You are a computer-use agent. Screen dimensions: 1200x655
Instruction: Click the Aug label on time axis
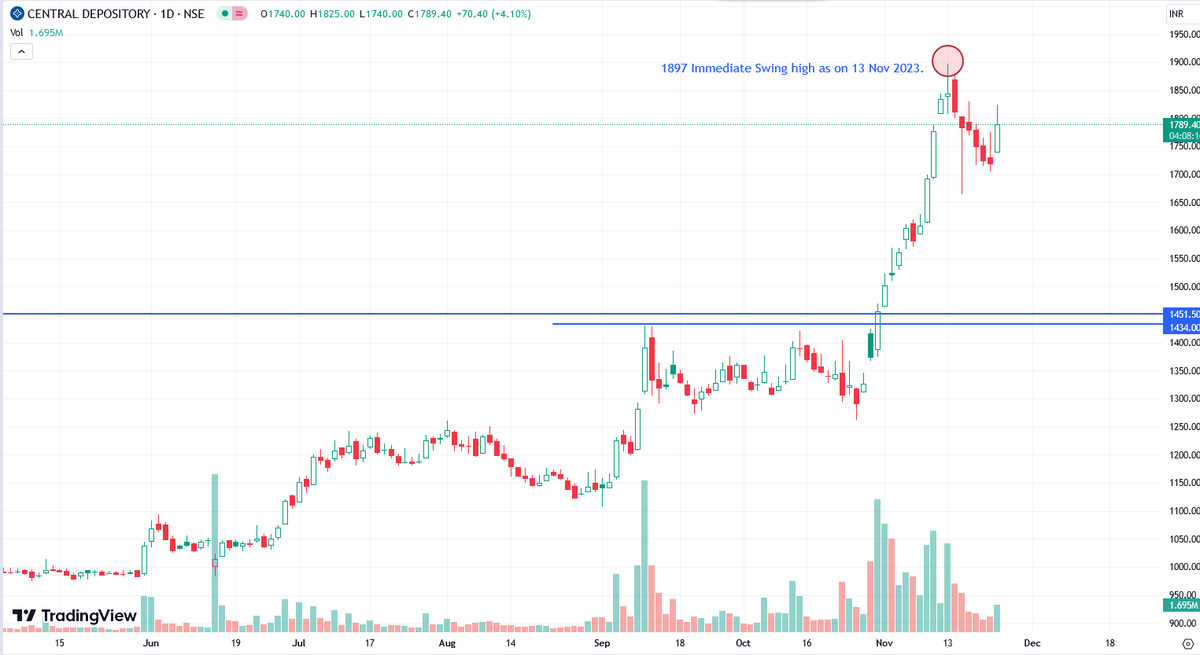coord(446,644)
